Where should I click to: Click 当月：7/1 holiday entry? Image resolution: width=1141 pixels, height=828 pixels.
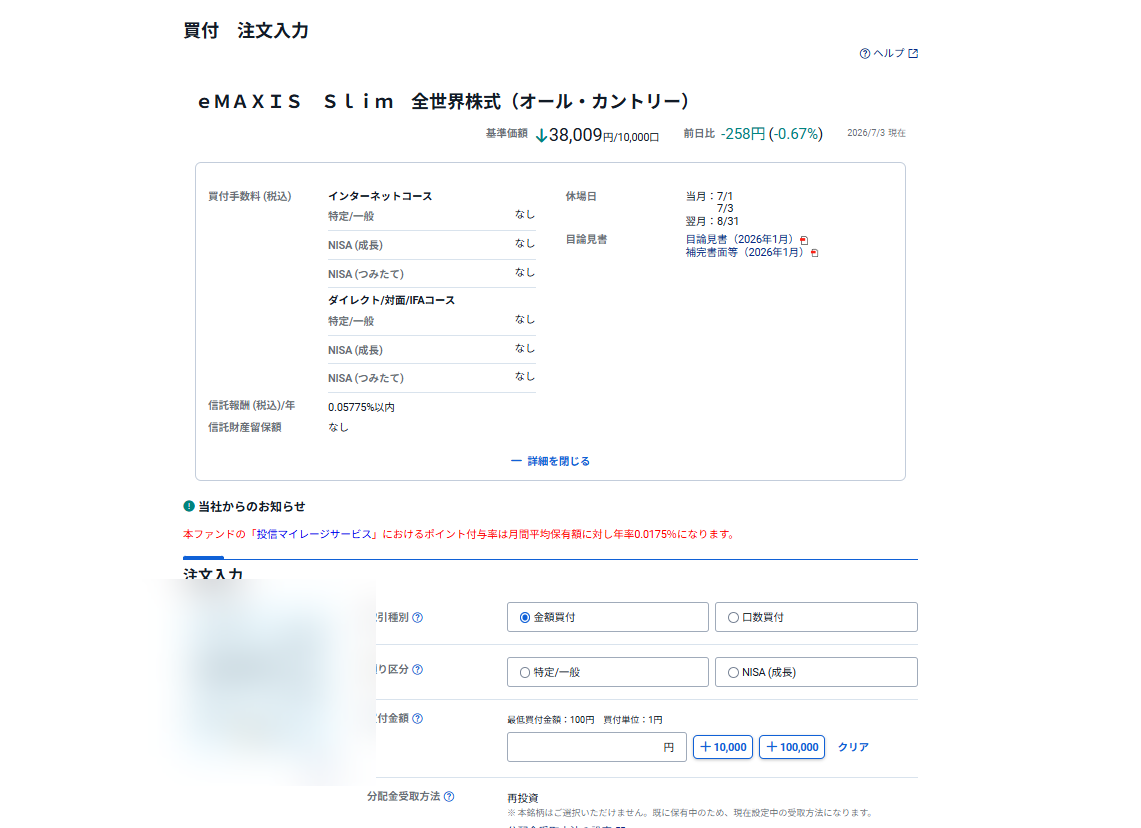click(x=709, y=196)
